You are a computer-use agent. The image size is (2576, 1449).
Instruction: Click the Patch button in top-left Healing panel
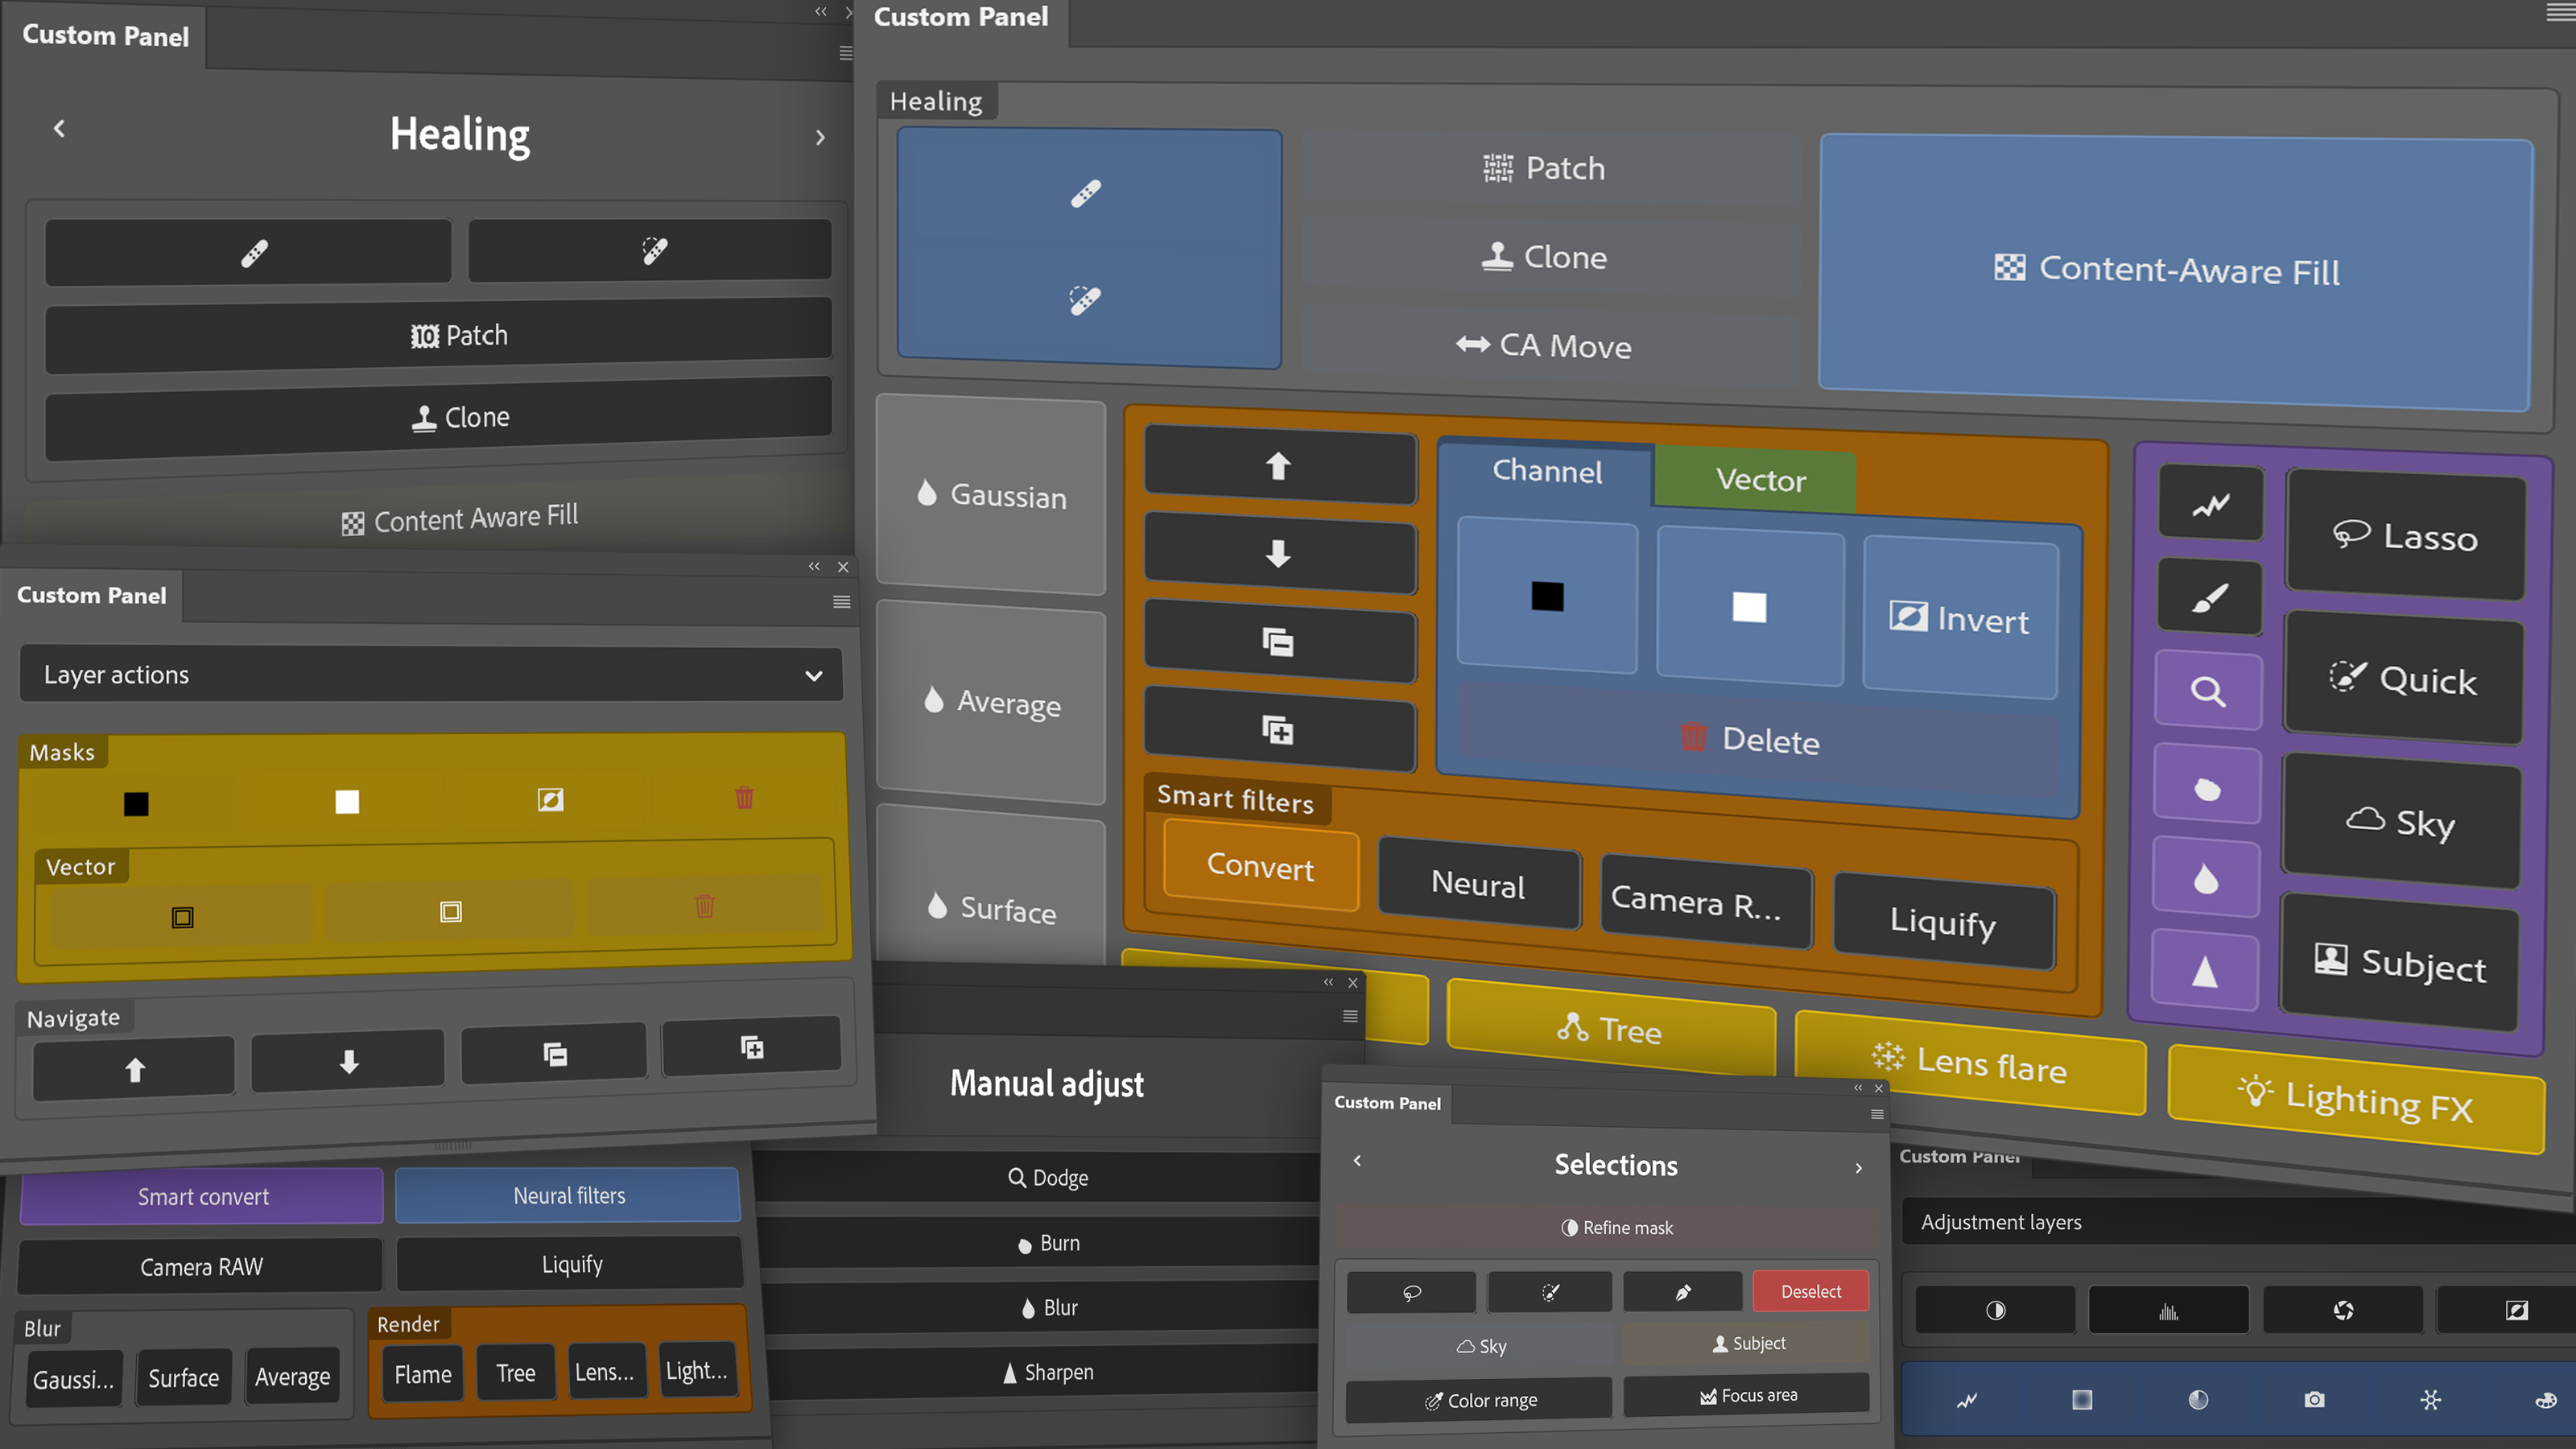point(439,336)
